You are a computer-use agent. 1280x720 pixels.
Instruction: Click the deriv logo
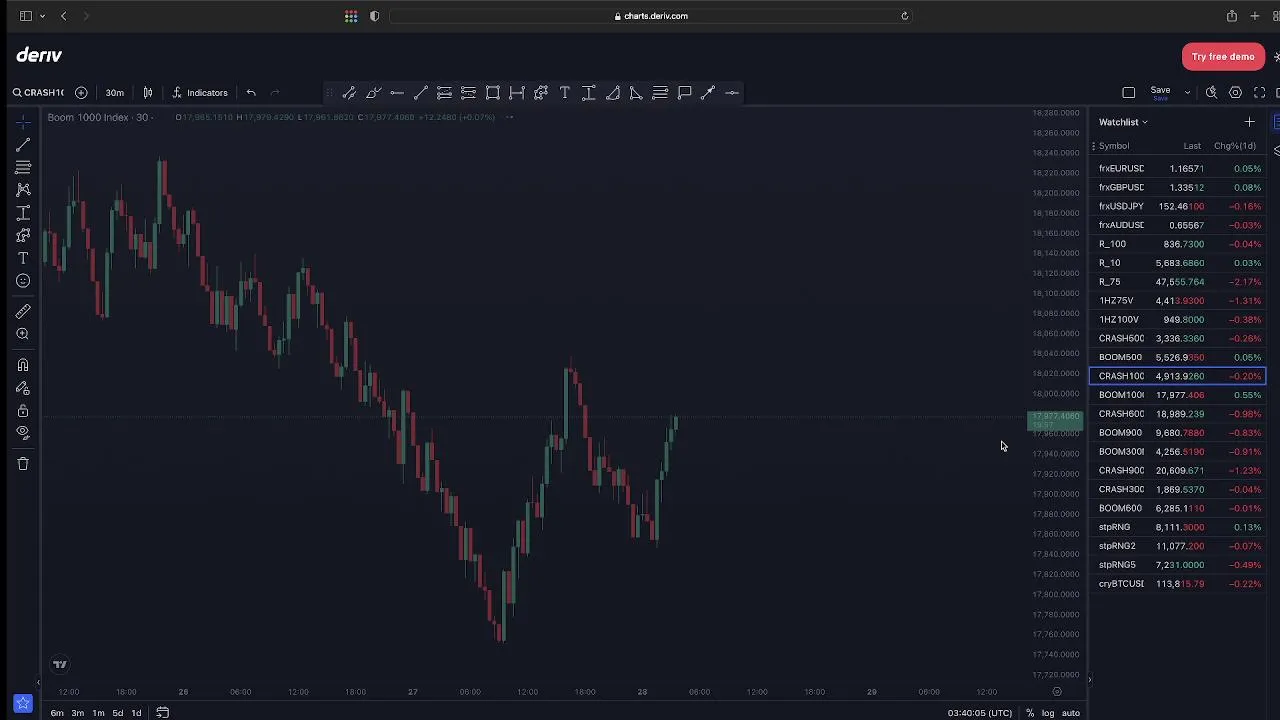(x=39, y=56)
